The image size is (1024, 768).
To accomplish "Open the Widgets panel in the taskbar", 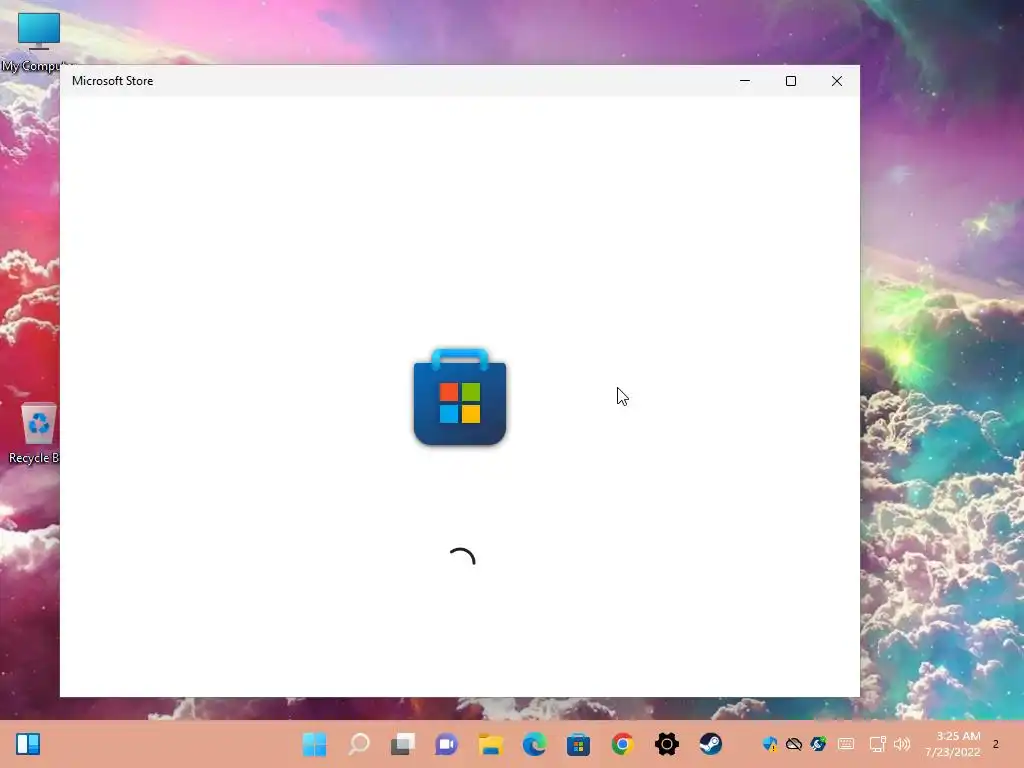I will (x=28, y=744).
